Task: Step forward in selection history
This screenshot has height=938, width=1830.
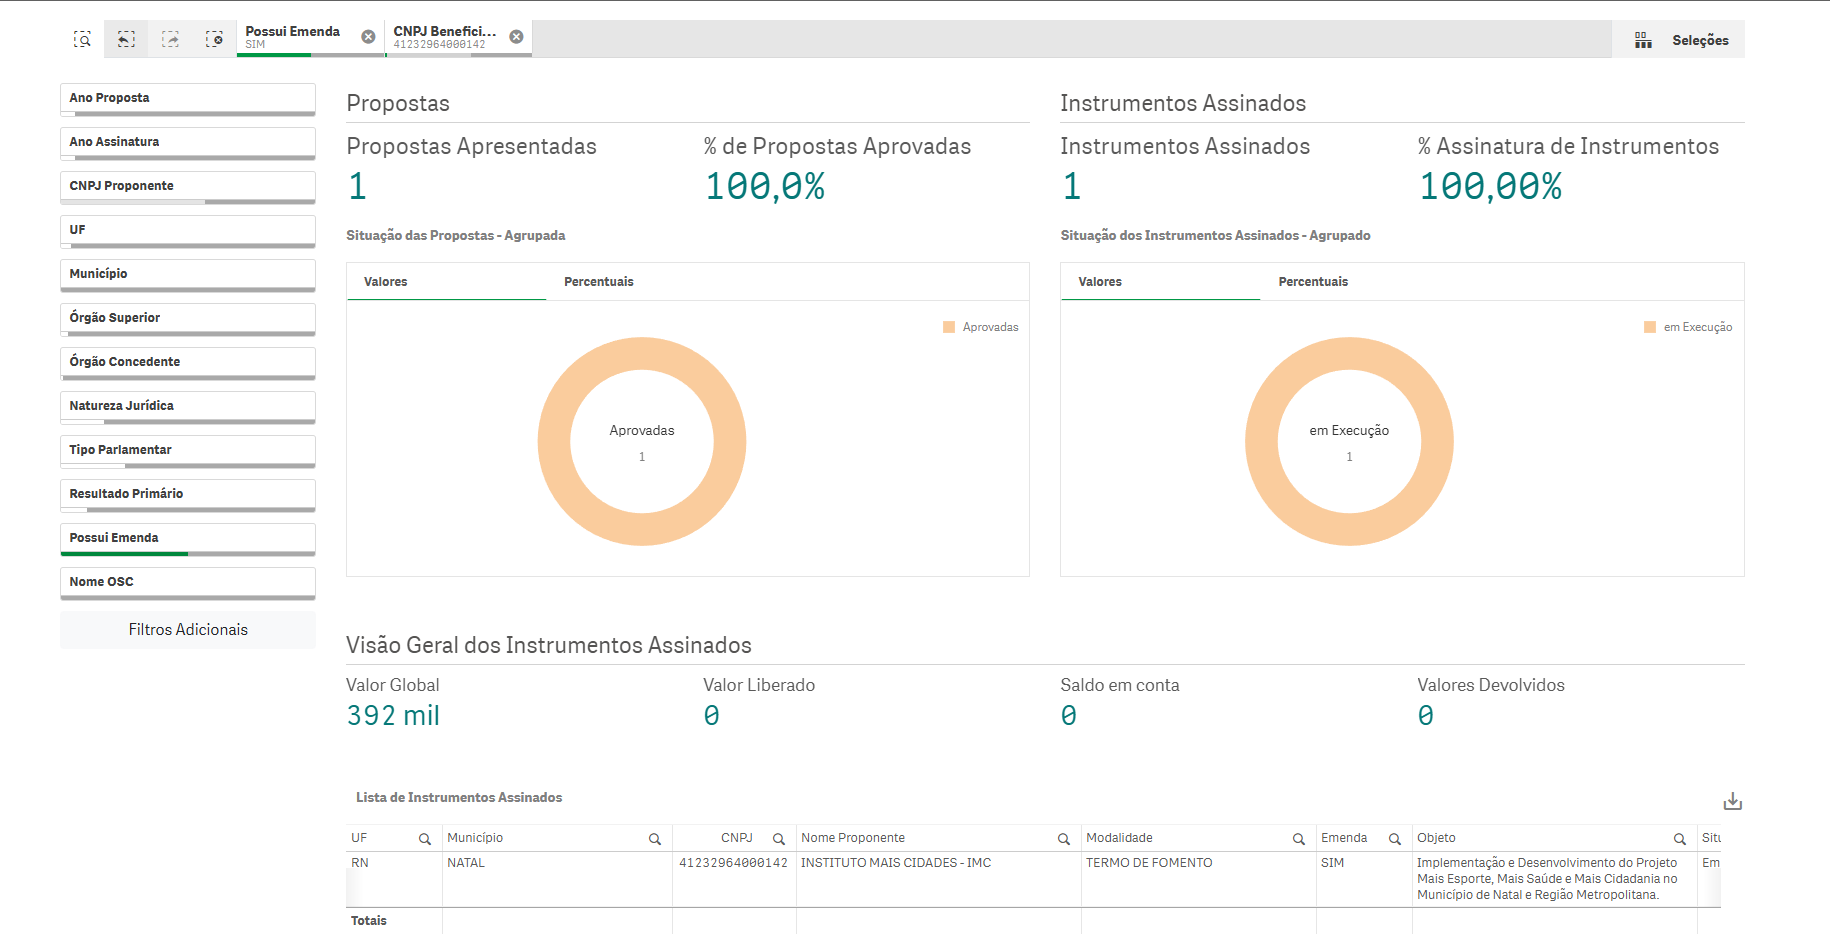Action: 171,39
